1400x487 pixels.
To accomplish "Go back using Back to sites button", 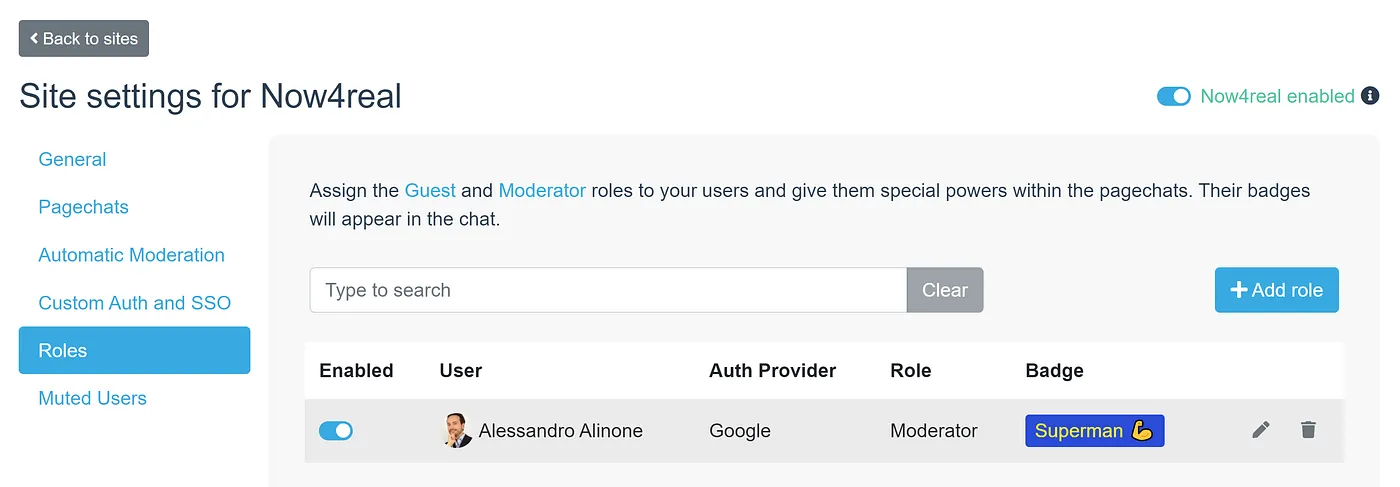I will point(84,38).
